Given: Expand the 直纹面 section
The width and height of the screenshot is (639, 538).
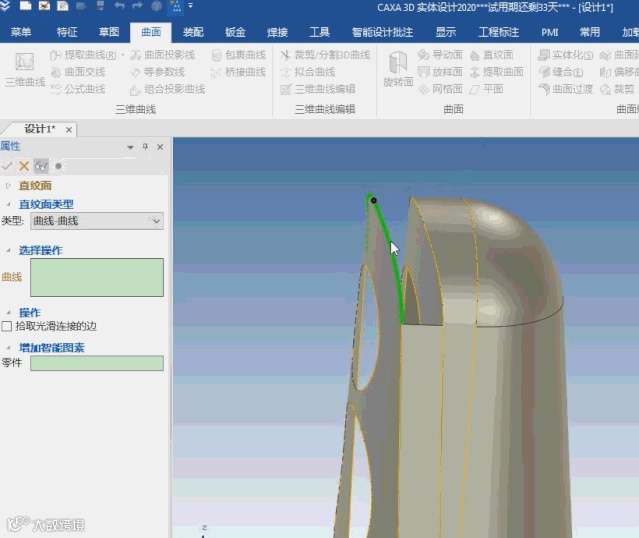Looking at the screenshot, I should [x=8, y=185].
